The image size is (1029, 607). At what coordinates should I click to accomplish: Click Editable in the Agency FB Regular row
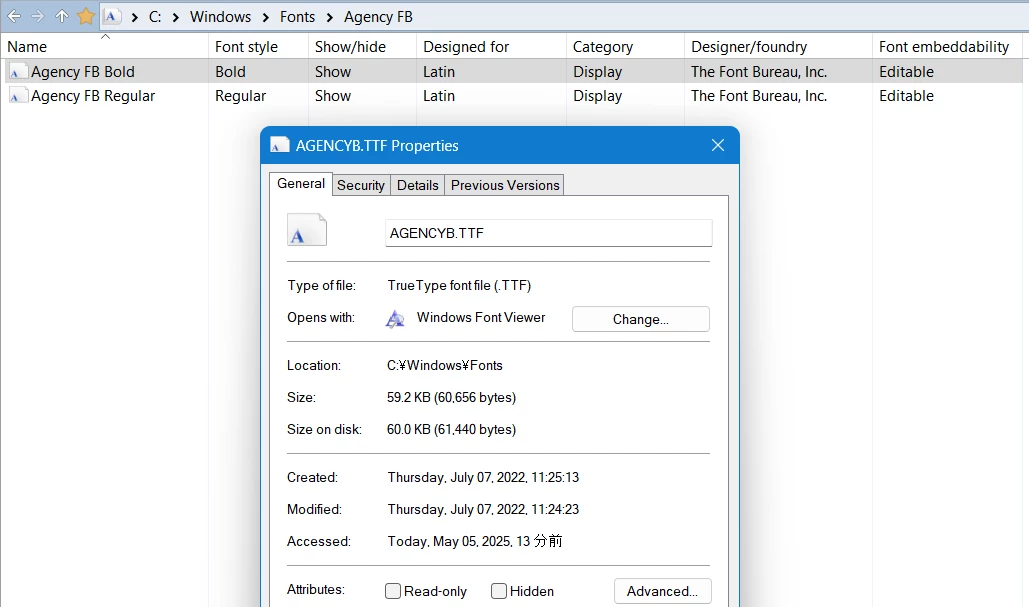[x=906, y=96]
